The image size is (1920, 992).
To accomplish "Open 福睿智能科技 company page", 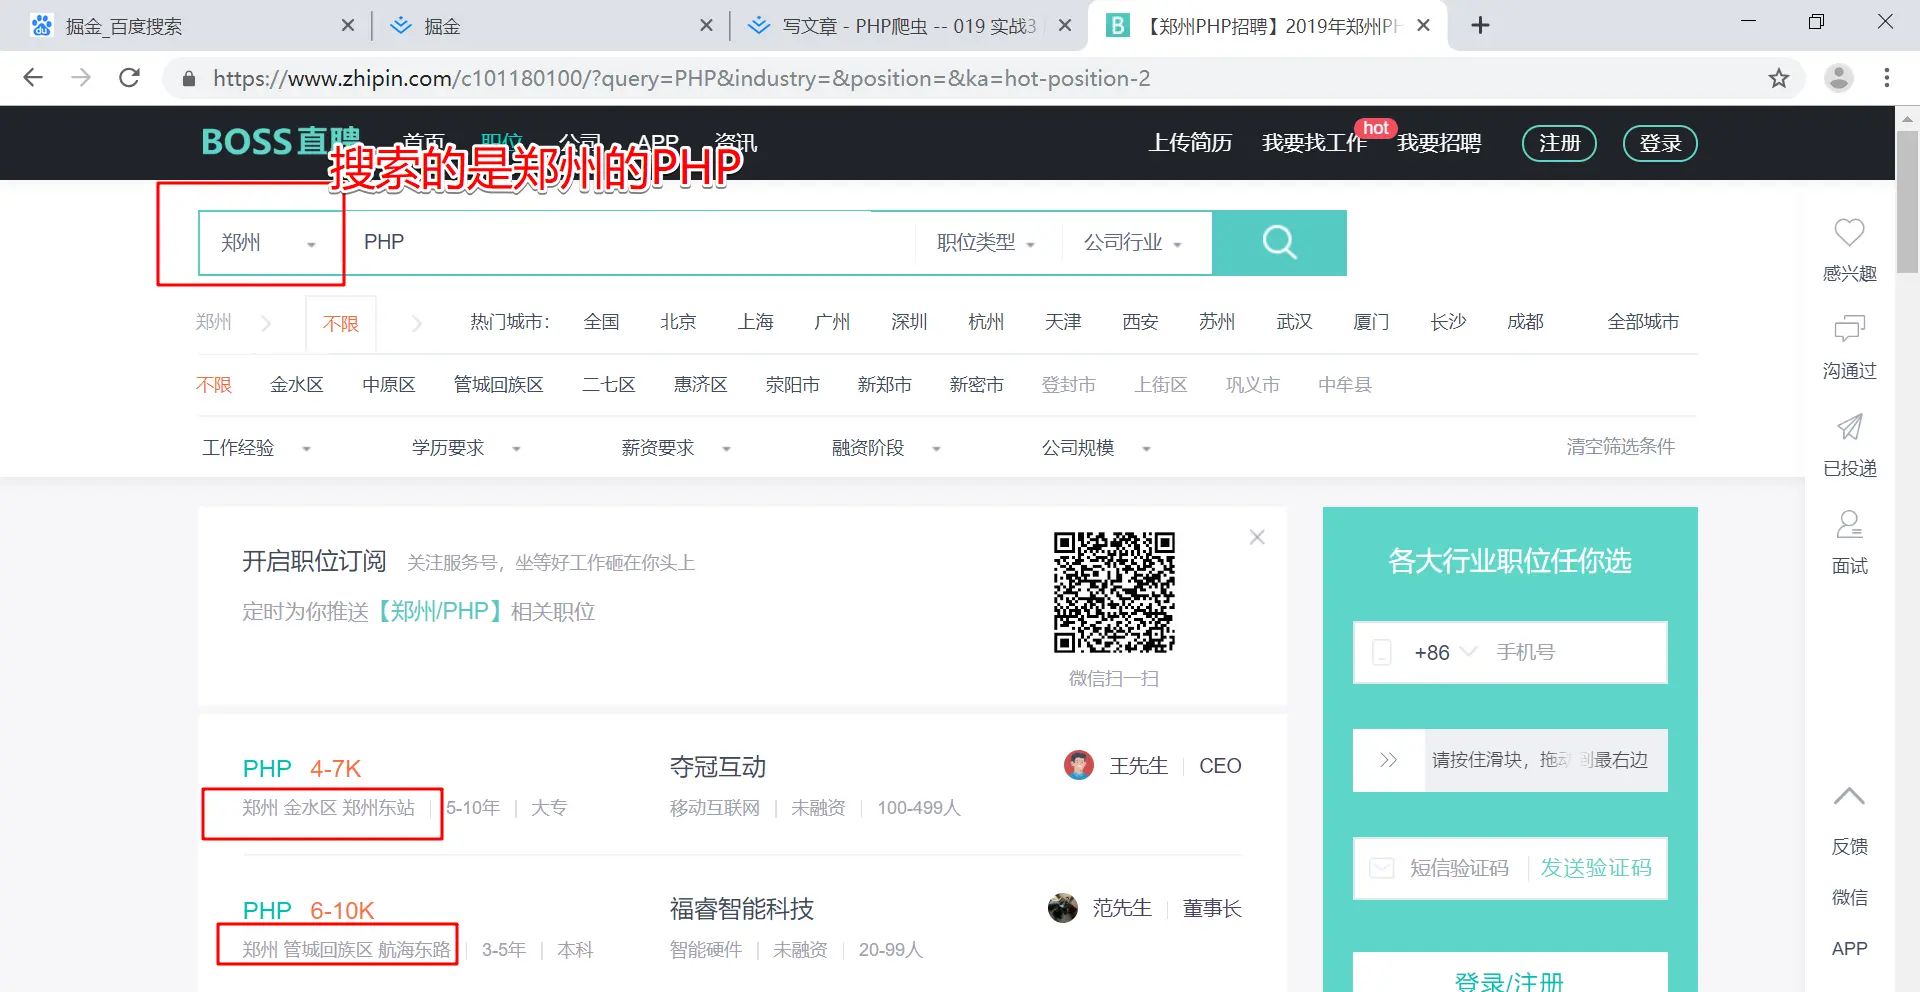I will pos(742,909).
